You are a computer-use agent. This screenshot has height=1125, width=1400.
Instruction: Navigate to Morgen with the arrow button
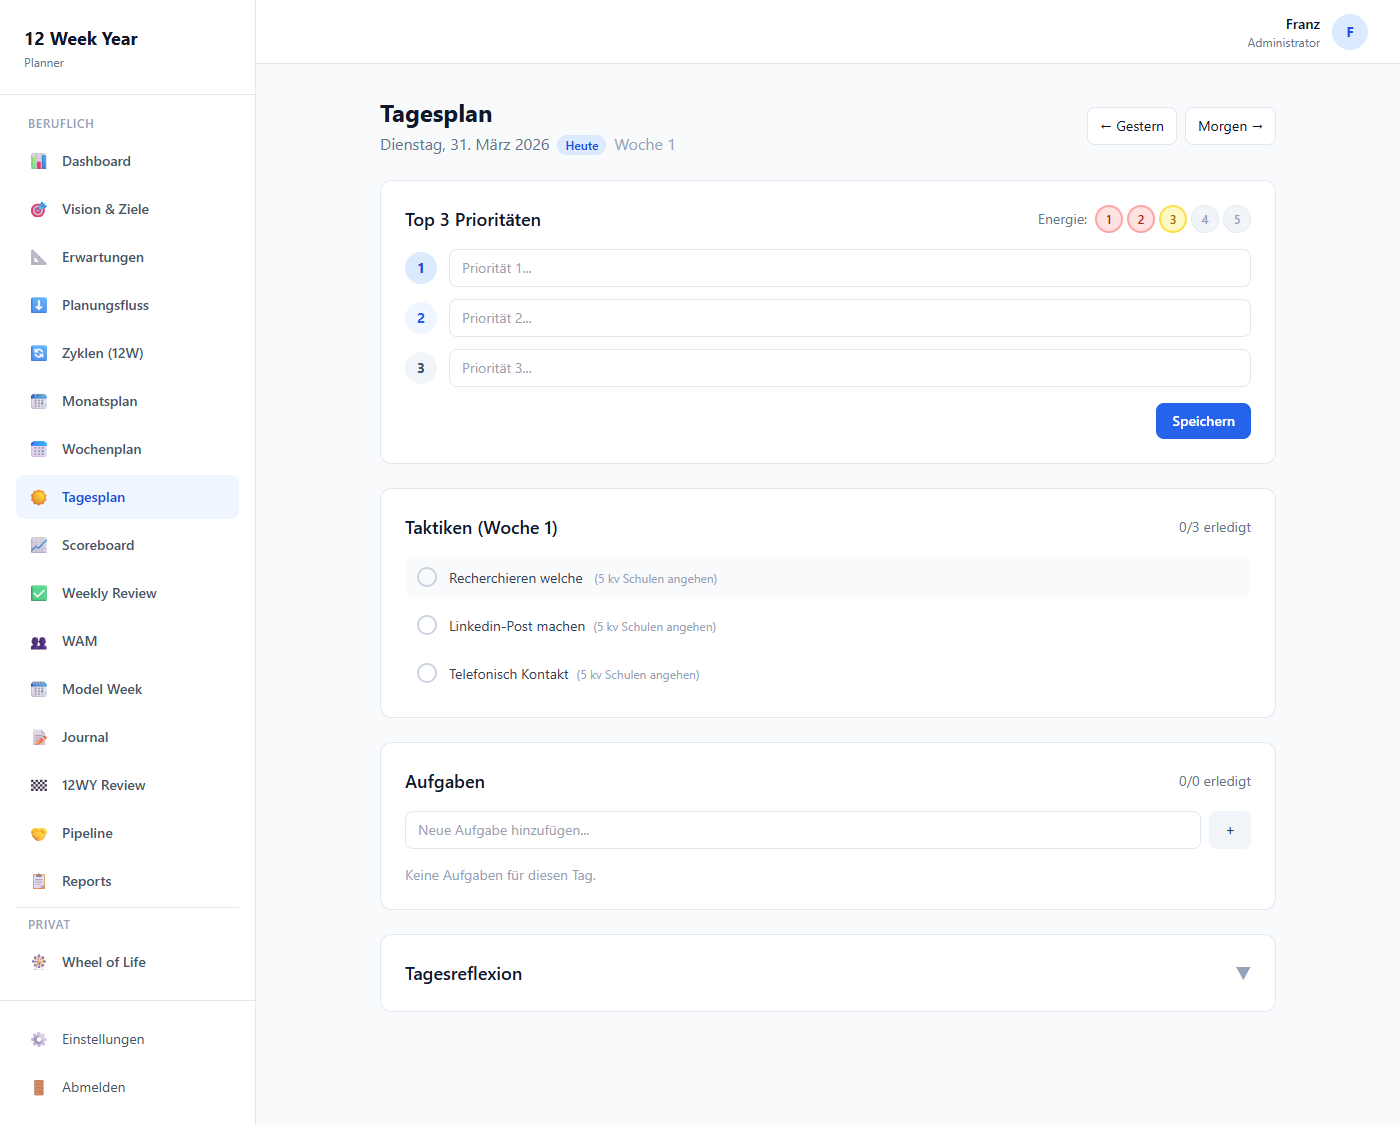pos(1229,126)
